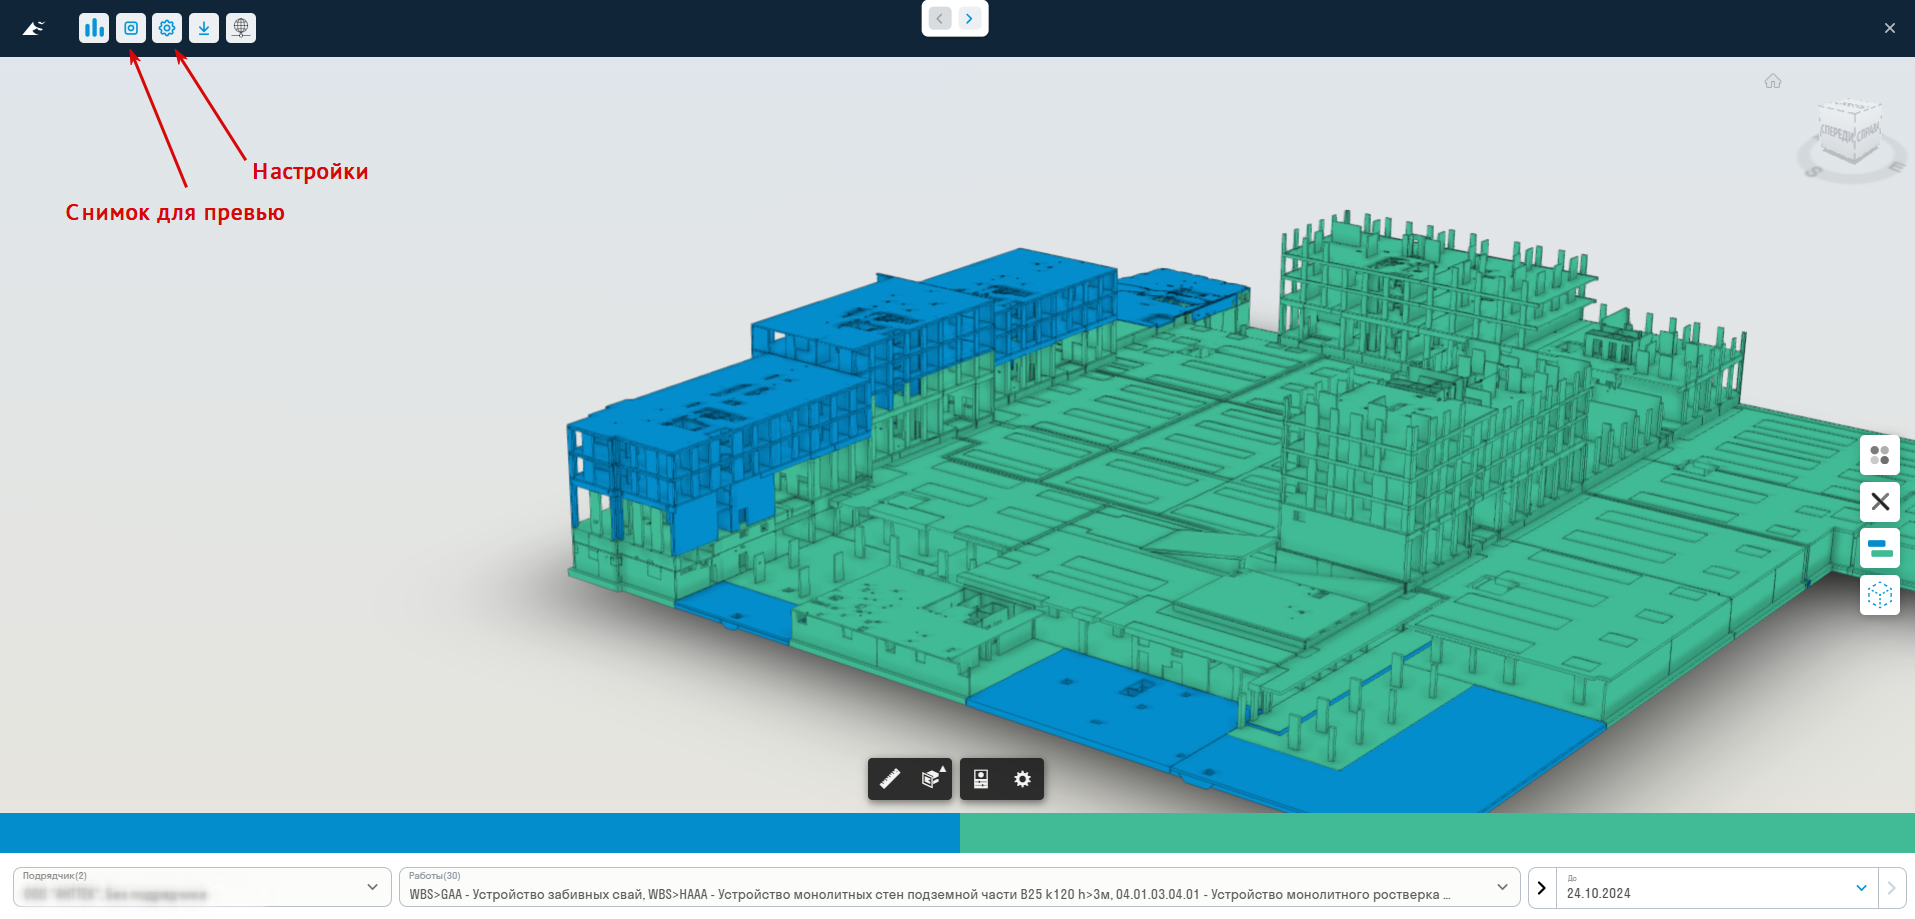Take a preview snapshot with the camera icon
Viewport: 1915px width, 919px height.
click(x=131, y=28)
